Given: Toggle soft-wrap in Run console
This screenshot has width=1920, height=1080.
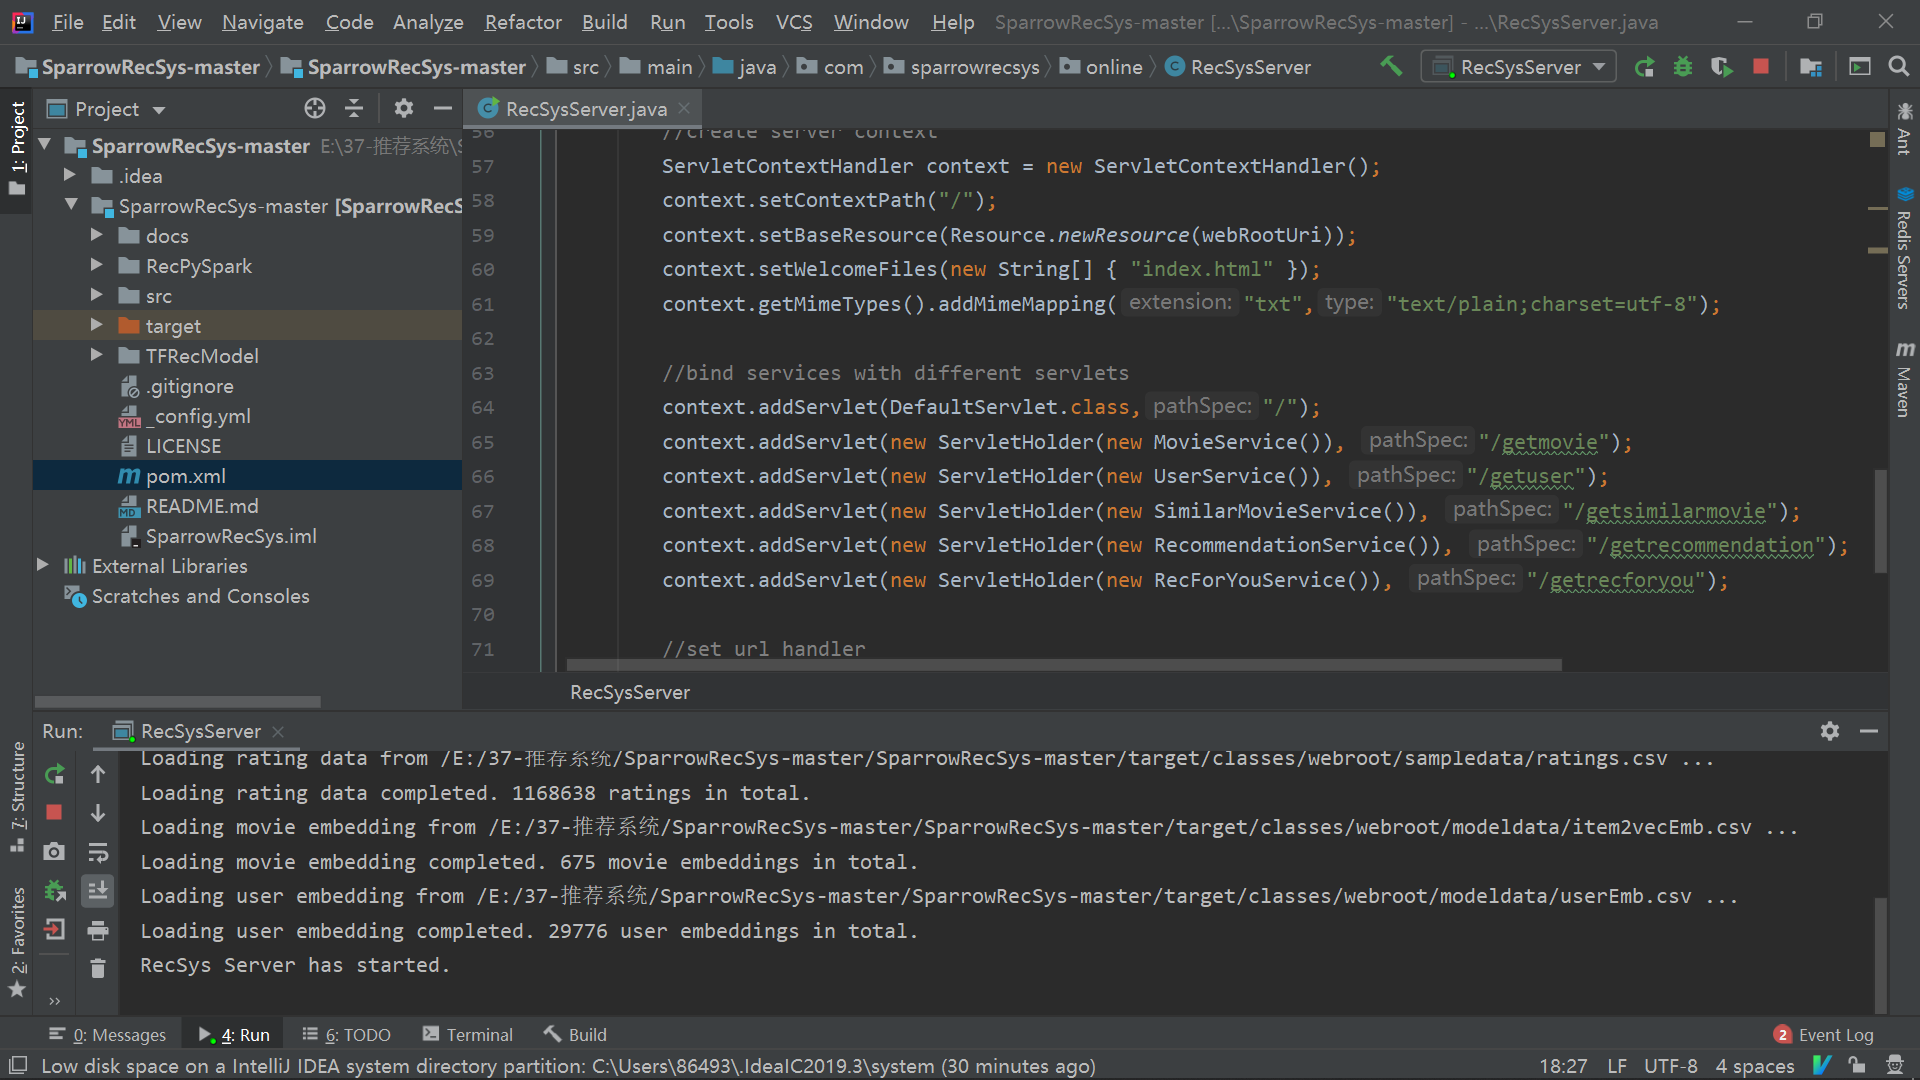Looking at the screenshot, I should [98, 853].
